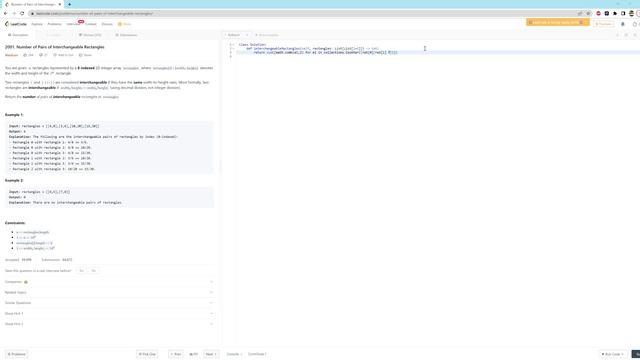Answer Yes to interview question prompt
640x360 pixels.
[x=82, y=271]
